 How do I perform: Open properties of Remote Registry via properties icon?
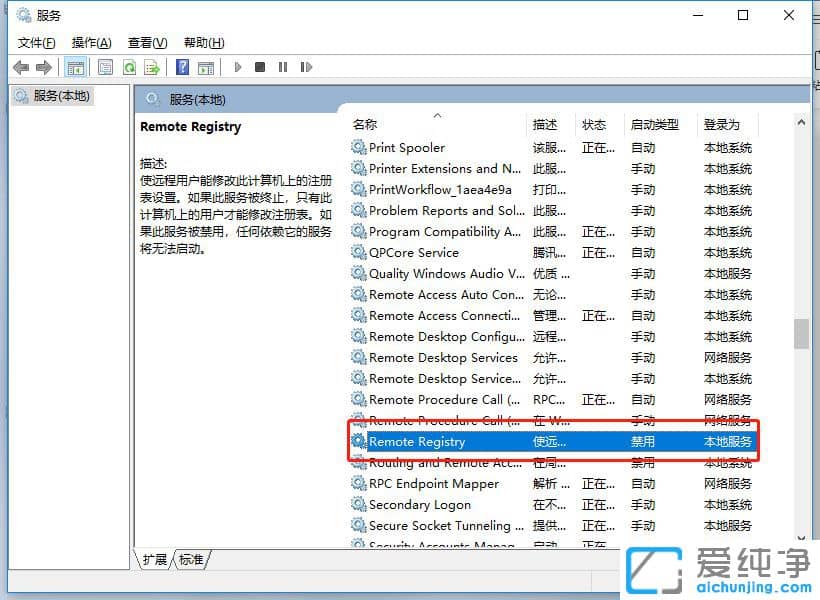coord(105,67)
